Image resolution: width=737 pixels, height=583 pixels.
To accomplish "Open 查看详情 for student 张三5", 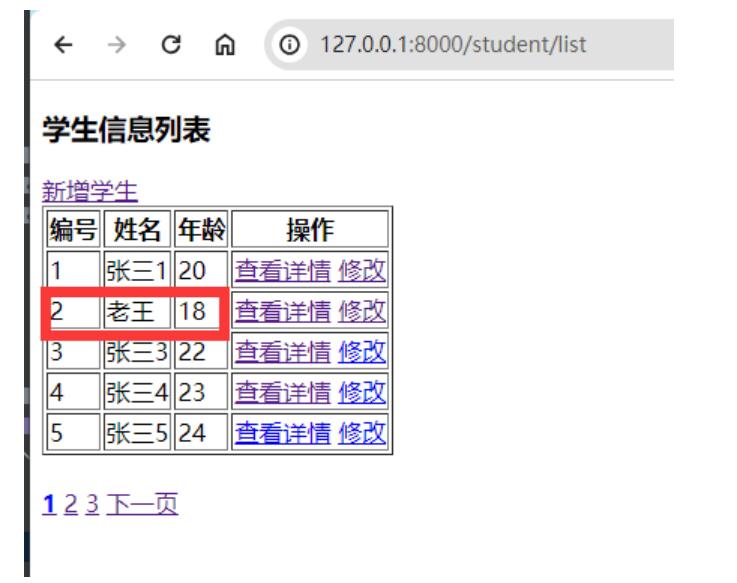I will coord(282,433).
